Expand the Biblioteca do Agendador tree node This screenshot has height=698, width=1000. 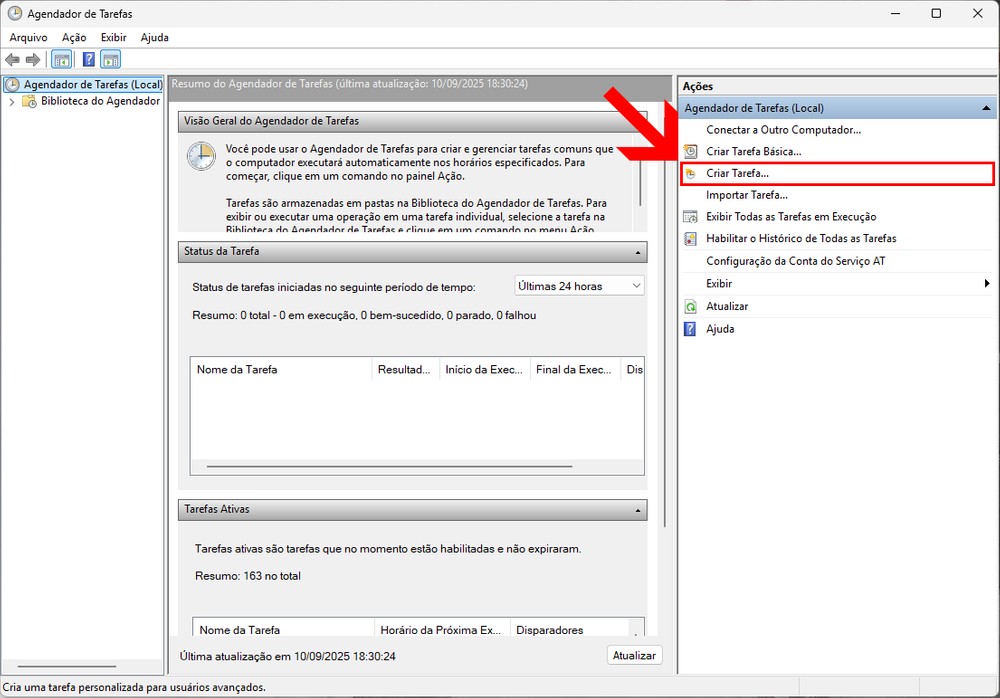[x=12, y=102]
